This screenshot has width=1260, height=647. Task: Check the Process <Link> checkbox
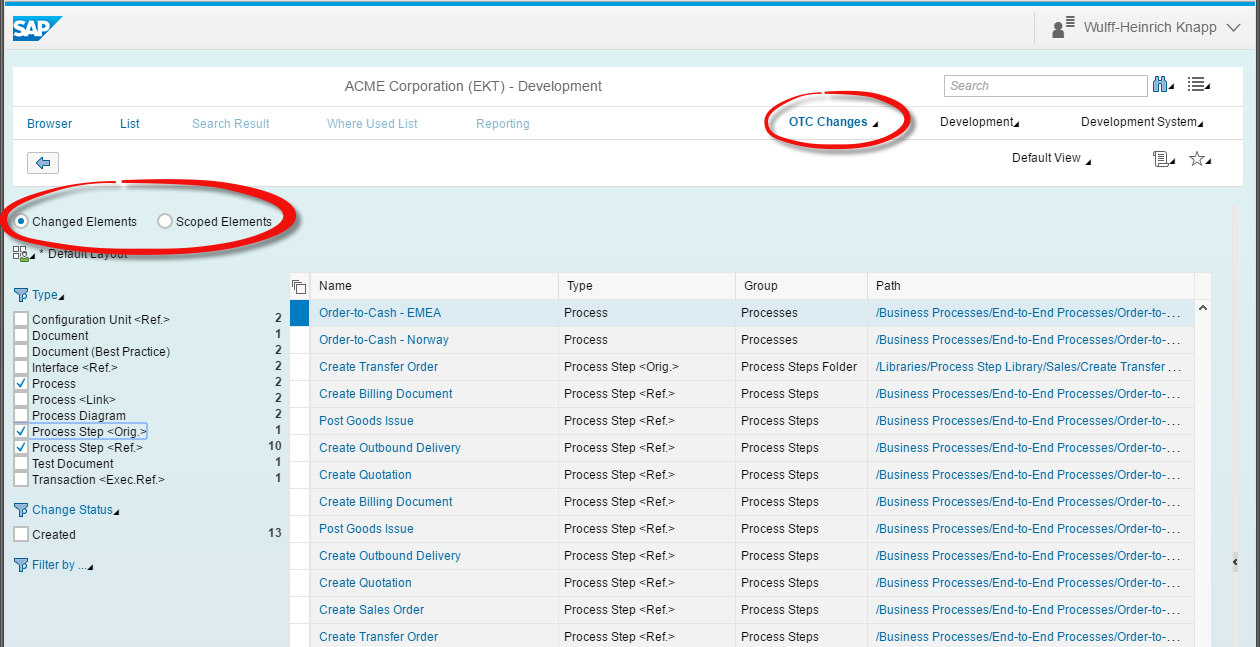click(21, 399)
